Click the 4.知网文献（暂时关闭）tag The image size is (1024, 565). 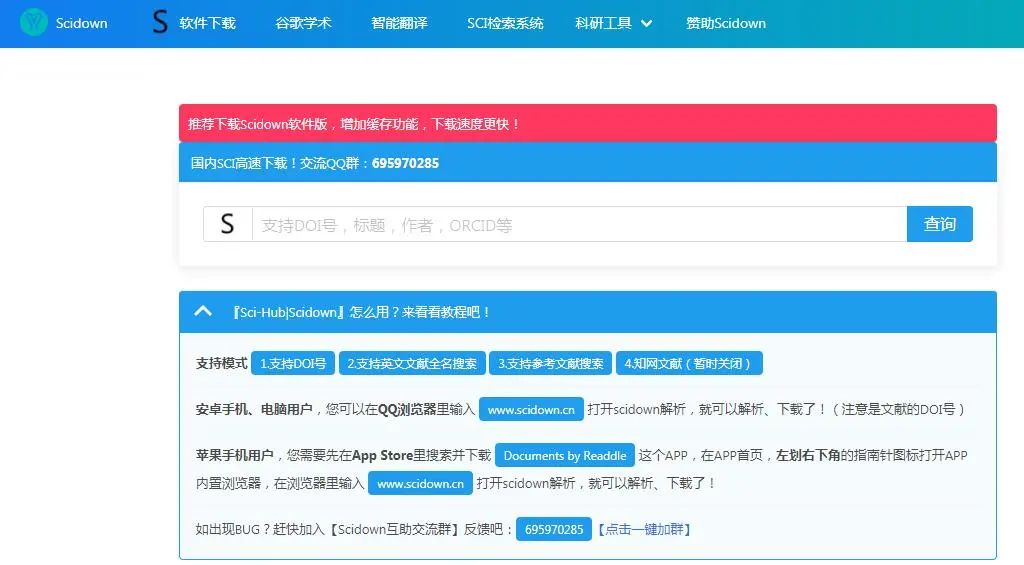[689, 363]
